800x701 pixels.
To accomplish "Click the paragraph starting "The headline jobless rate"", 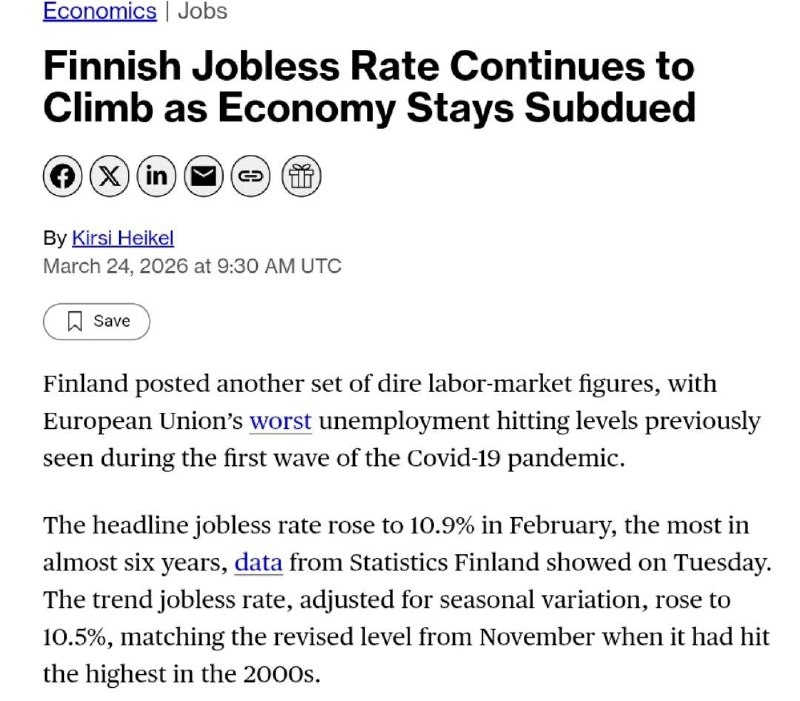I will point(400,599).
